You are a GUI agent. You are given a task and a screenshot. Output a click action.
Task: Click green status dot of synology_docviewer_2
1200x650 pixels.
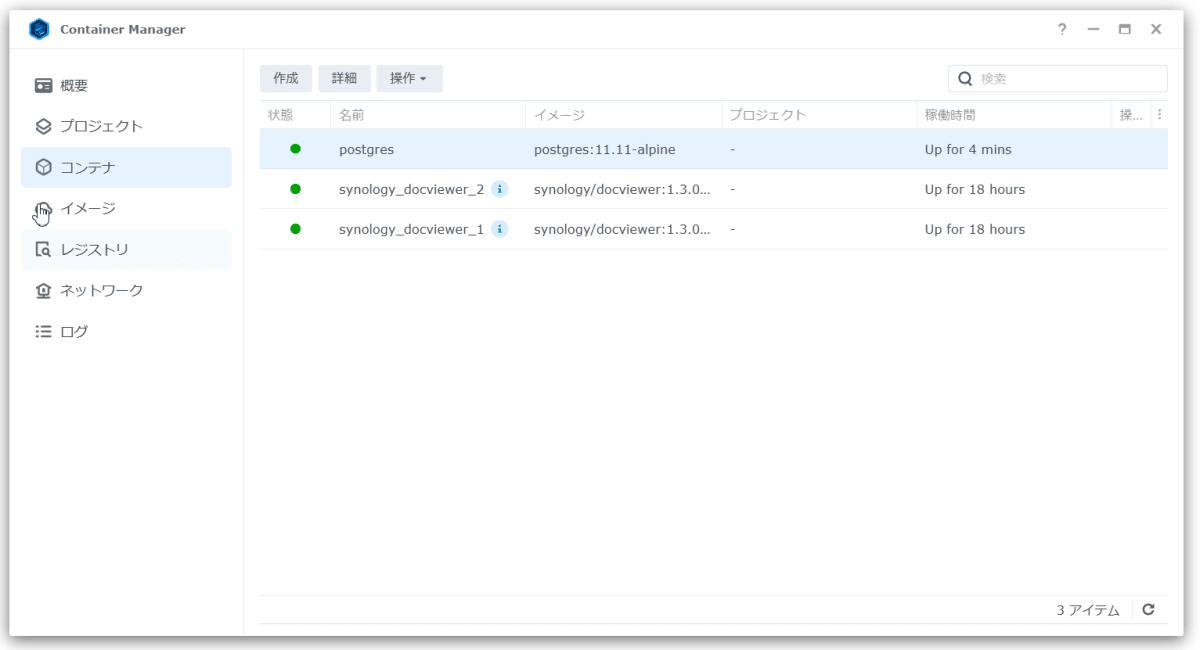295,189
